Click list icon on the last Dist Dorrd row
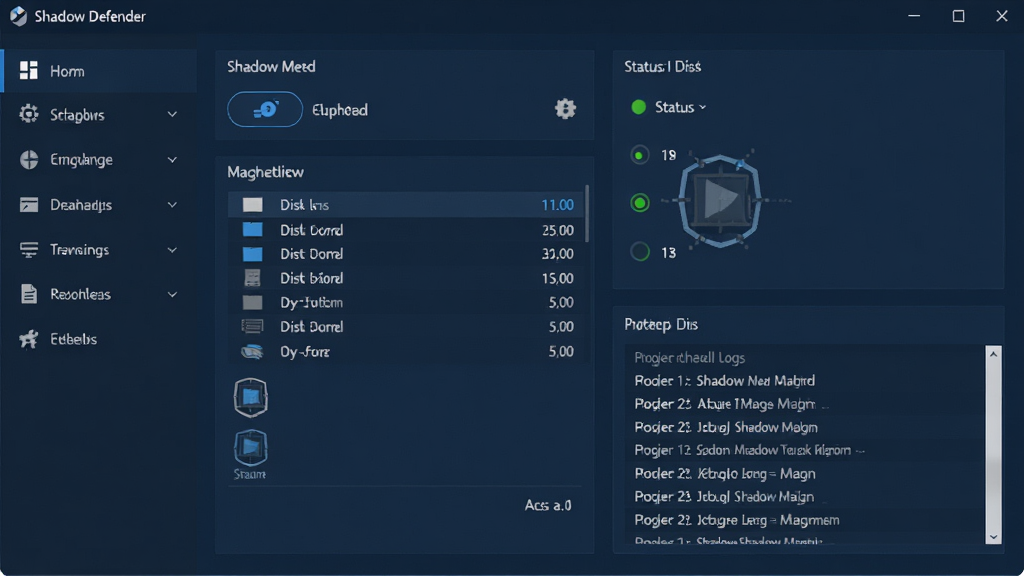 [x=252, y=326]
